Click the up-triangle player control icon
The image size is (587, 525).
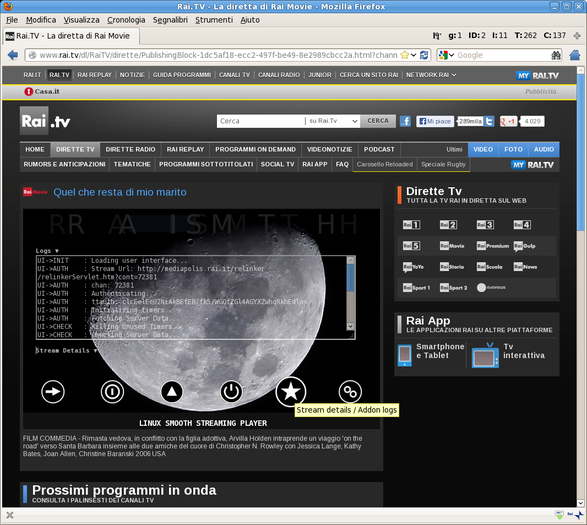click(171, 392)
